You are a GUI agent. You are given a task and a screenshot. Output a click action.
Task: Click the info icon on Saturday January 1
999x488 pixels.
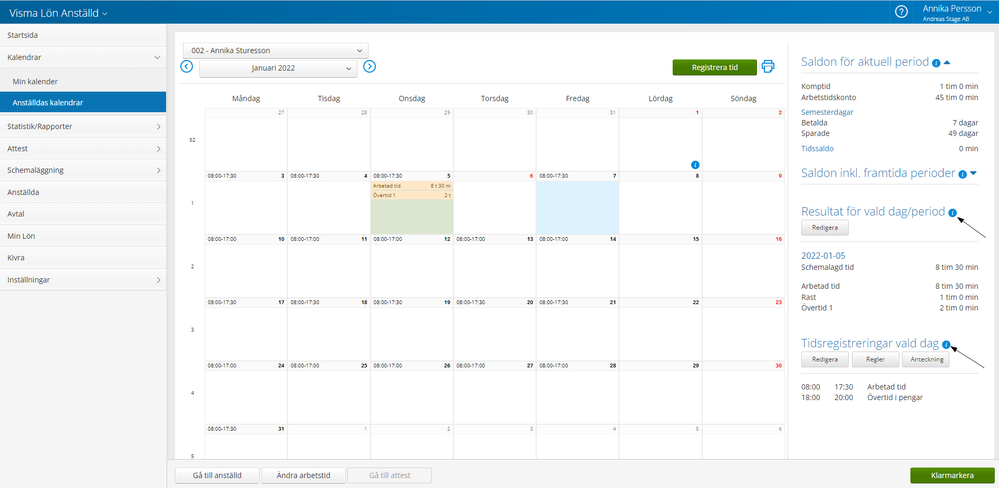tap(695, 164)
